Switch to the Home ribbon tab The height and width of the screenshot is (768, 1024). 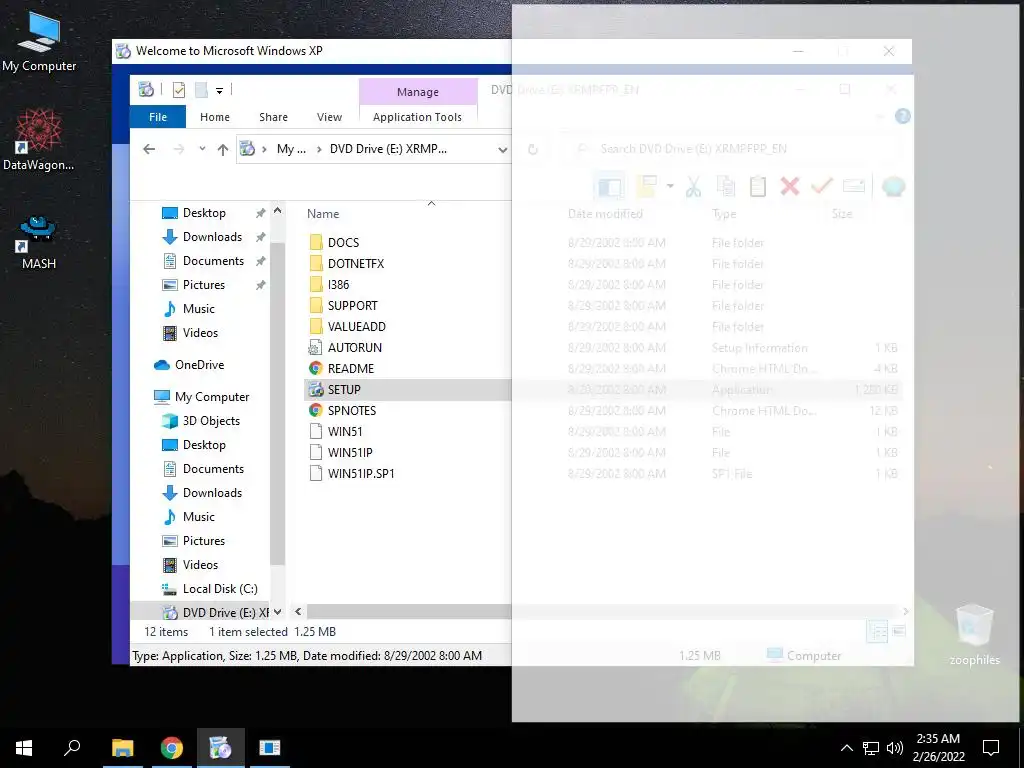[x=215, y=117]
